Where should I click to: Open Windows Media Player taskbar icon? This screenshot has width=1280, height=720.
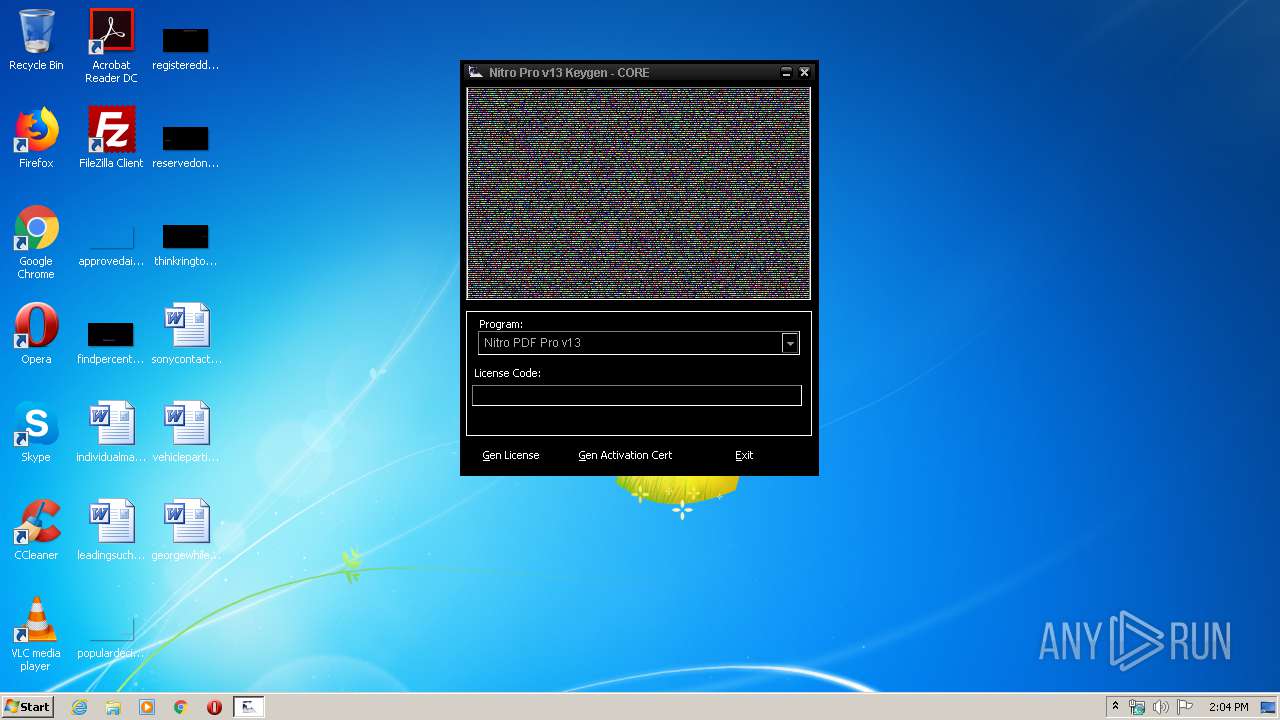pos(147,707)
